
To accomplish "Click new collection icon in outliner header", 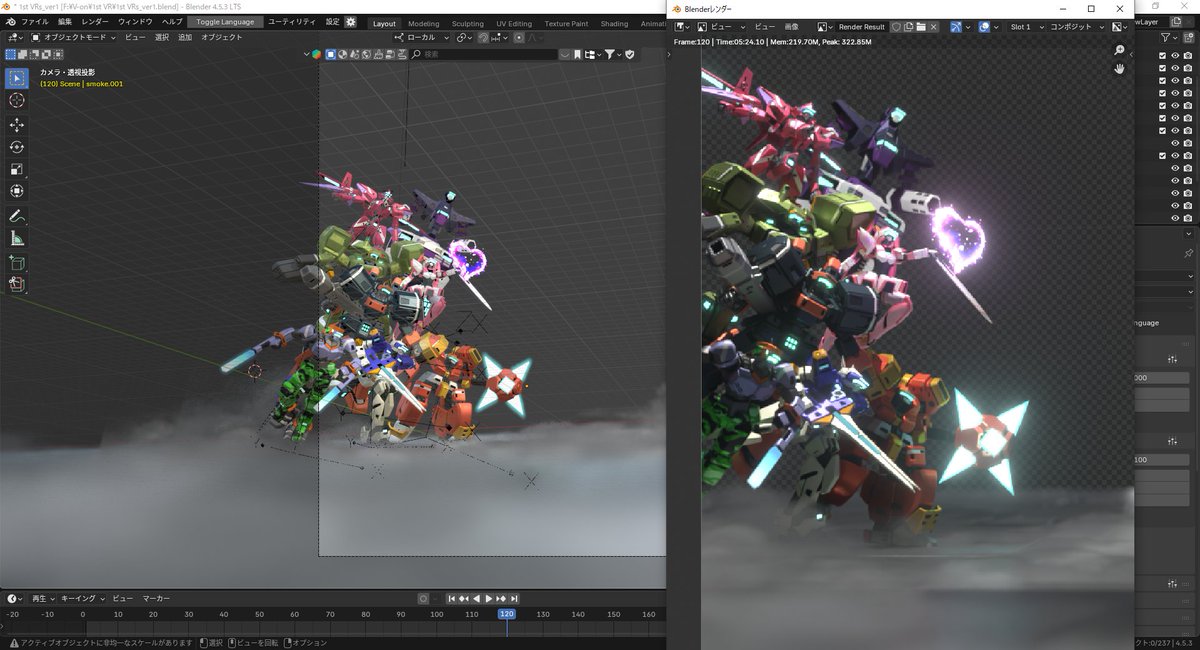I will pos(1189,37).
